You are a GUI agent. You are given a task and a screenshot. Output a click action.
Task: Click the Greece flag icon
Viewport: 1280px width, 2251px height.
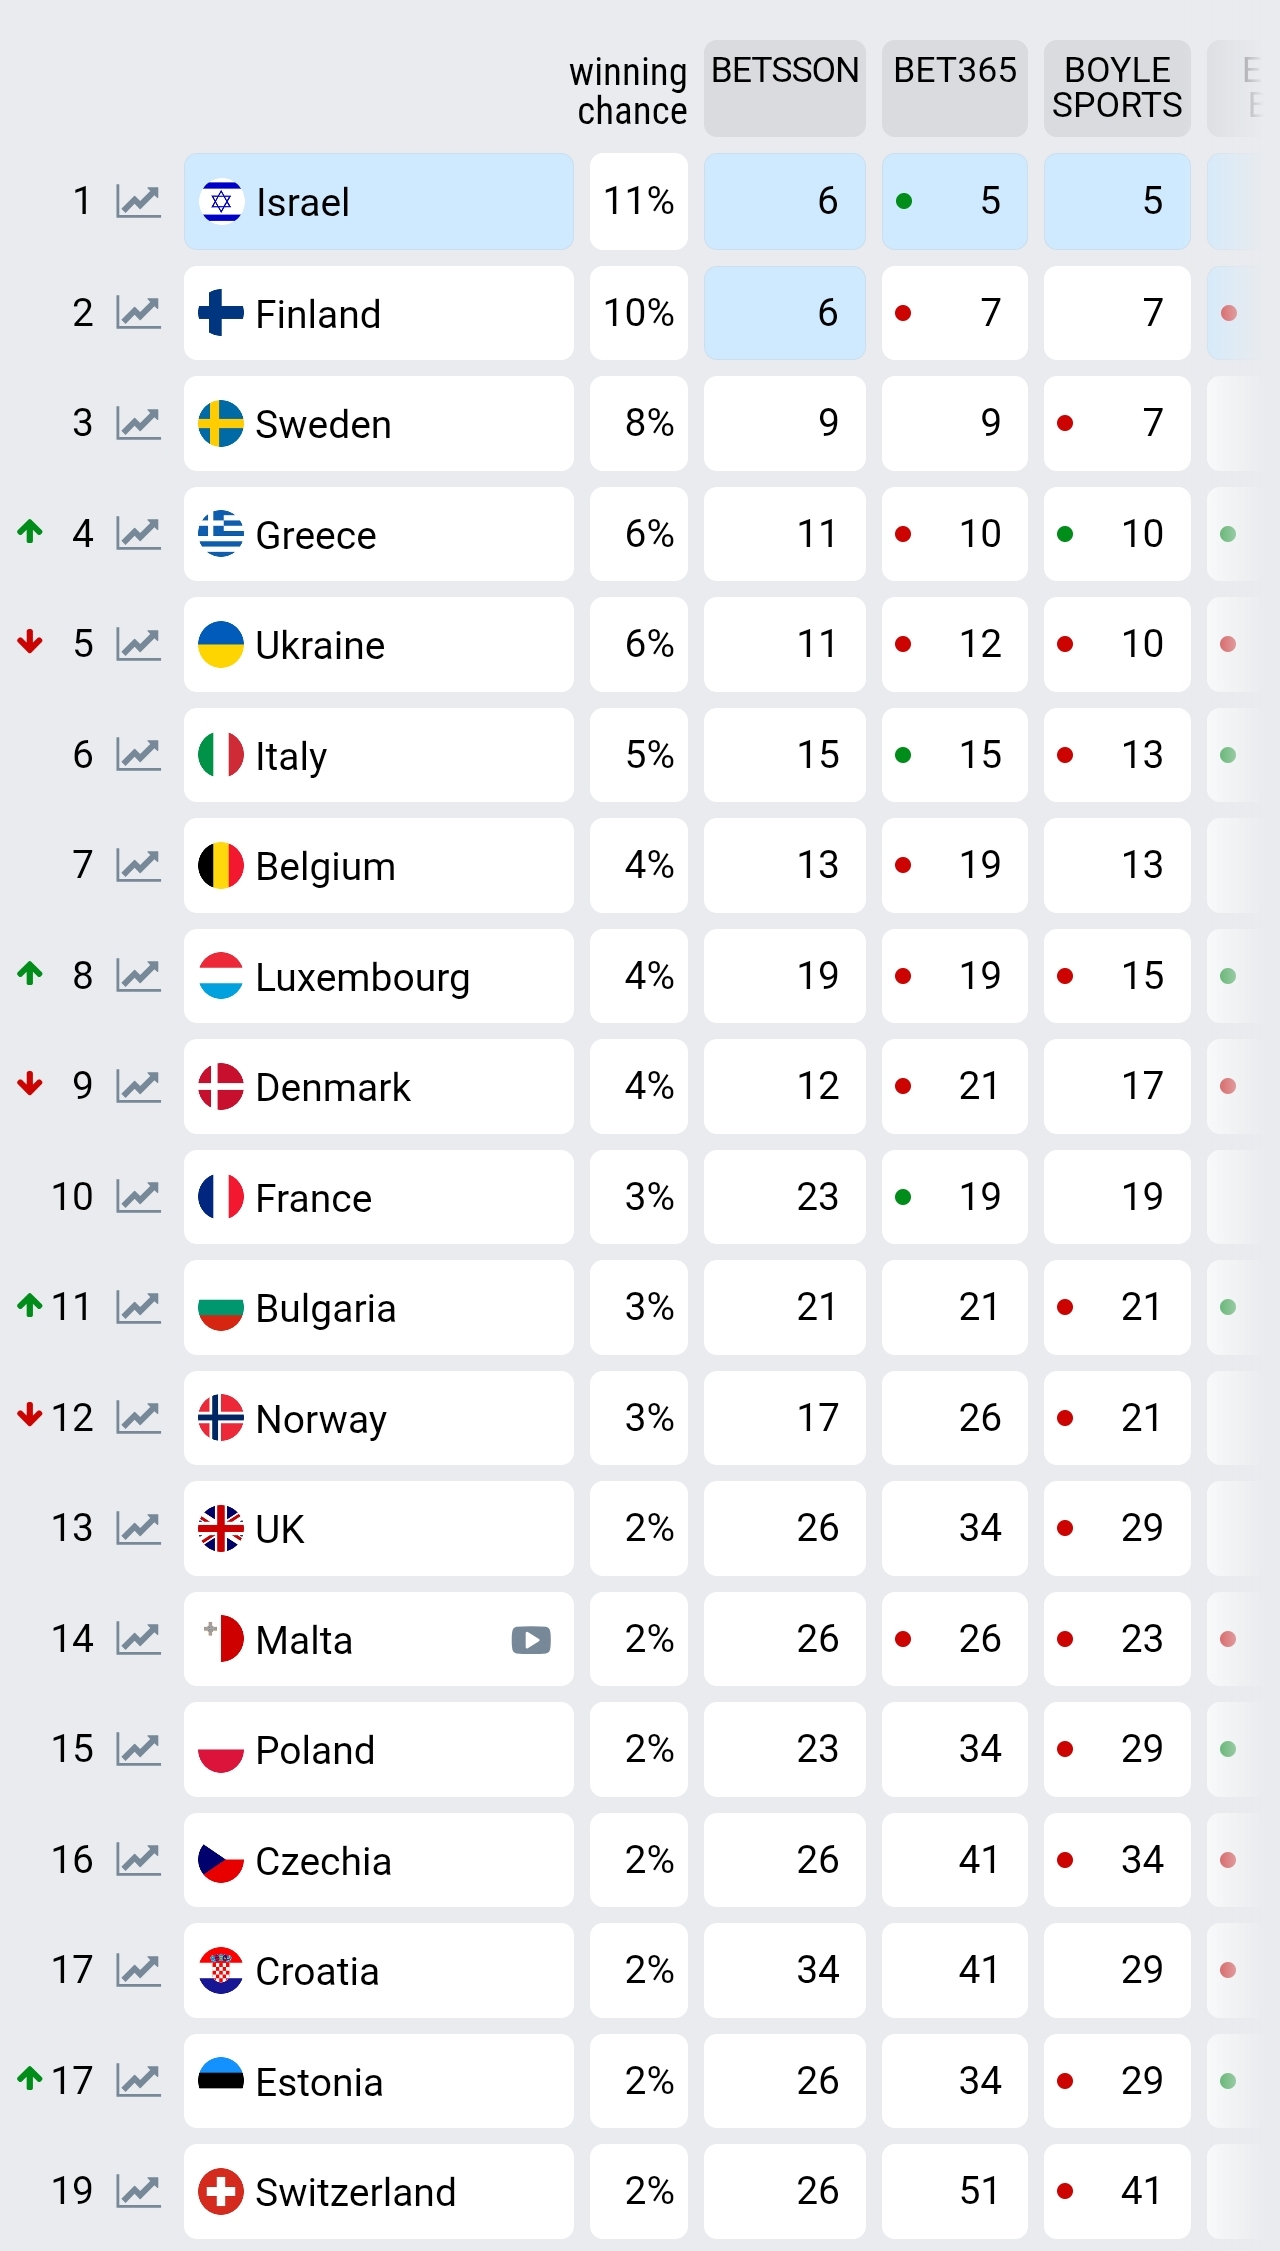219,533
